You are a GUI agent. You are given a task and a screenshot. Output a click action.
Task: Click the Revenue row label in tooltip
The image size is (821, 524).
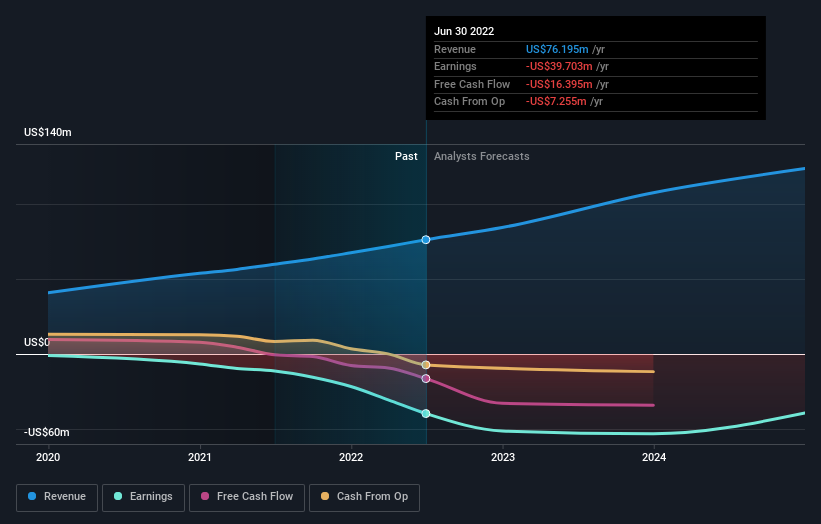[455, 49]
